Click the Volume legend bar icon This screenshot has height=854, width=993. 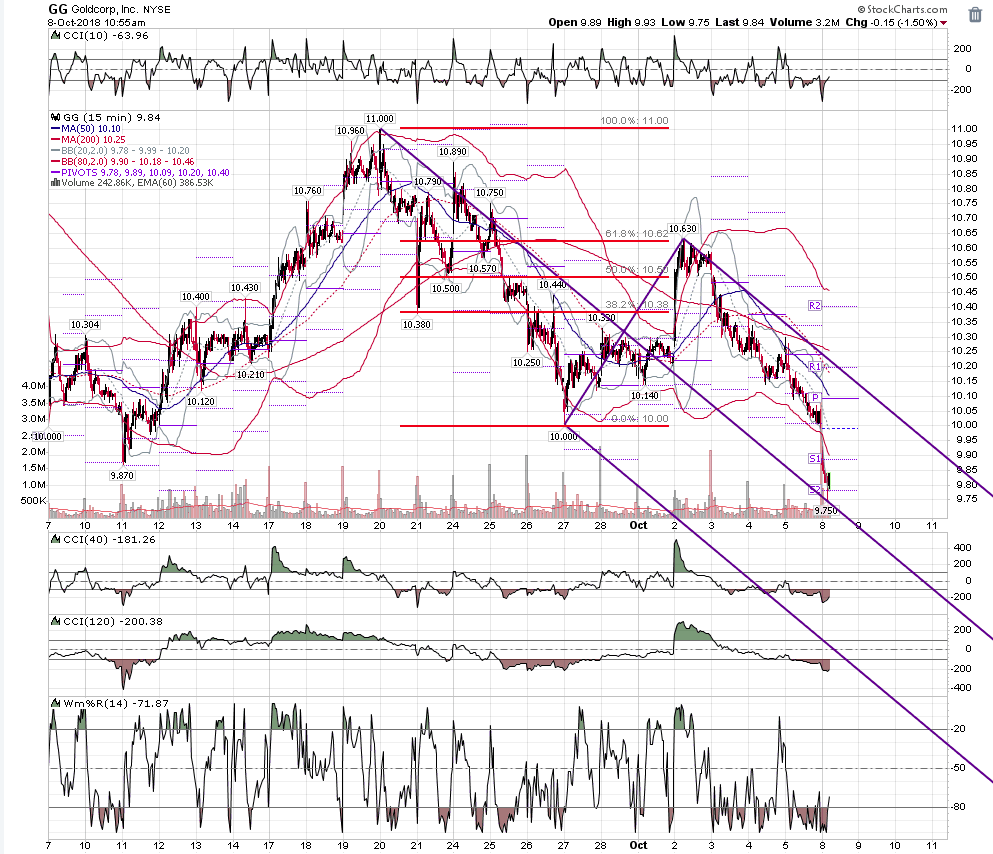[56, 183]
